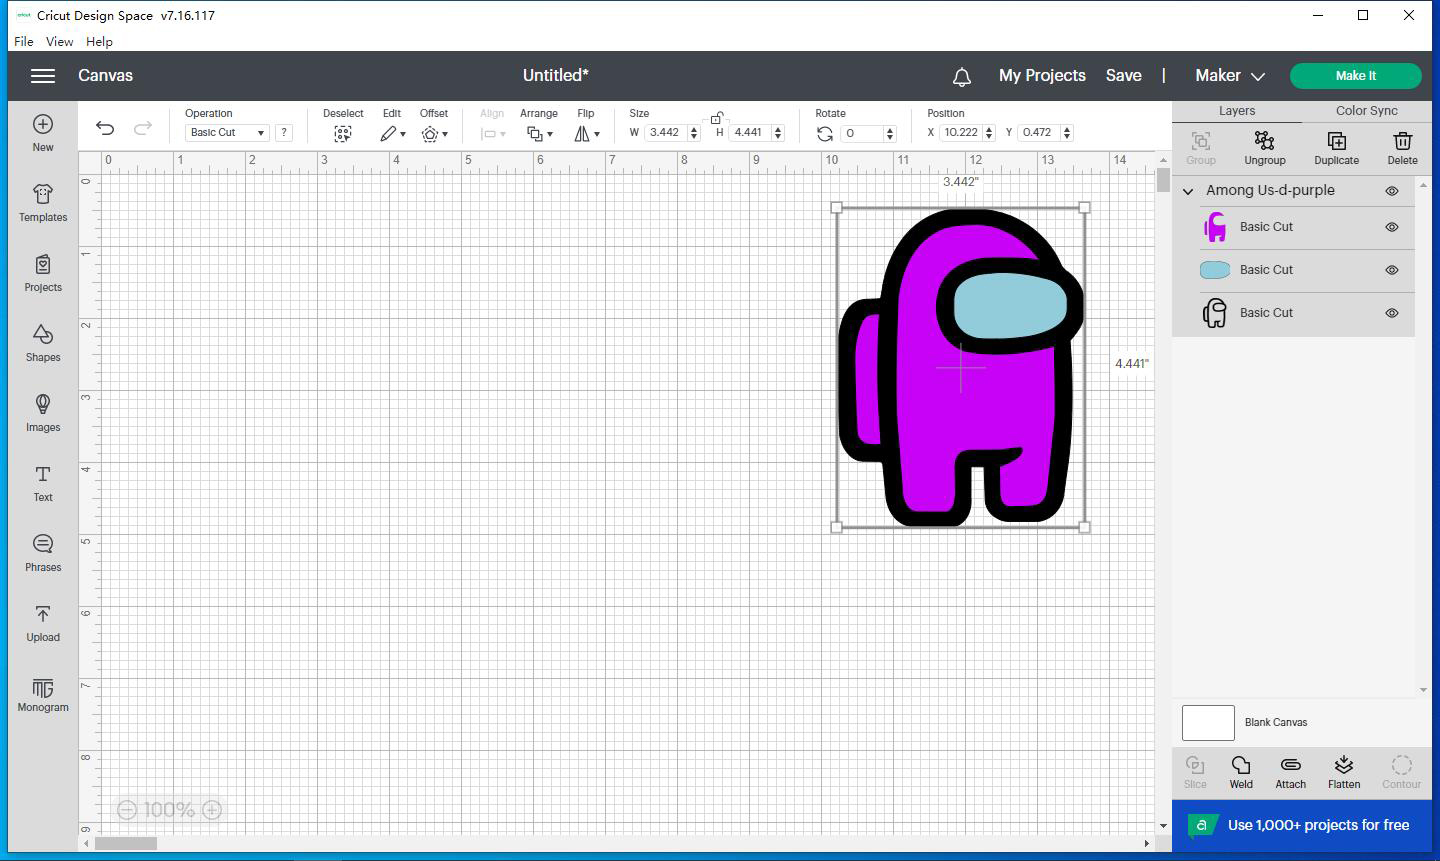Open the Help menu
1440x861 pixels.
(x=99, y=42)
